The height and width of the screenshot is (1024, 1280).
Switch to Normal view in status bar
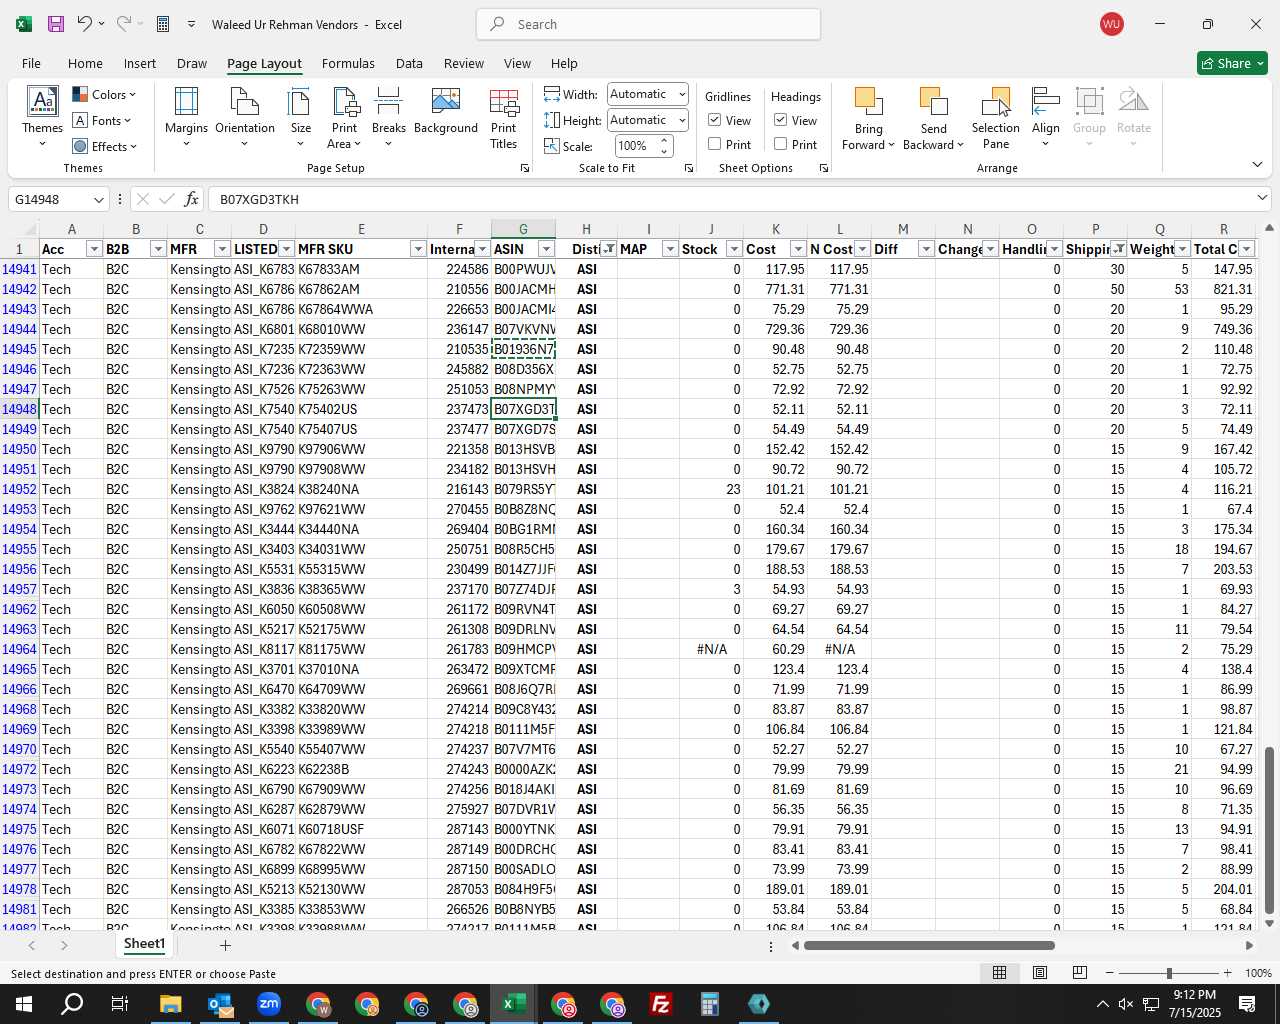(x=999, y=973)
